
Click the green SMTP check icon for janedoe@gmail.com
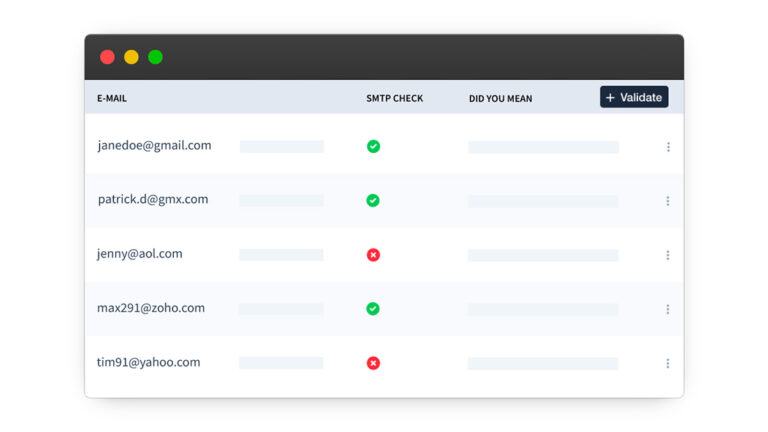pos(373,146)
